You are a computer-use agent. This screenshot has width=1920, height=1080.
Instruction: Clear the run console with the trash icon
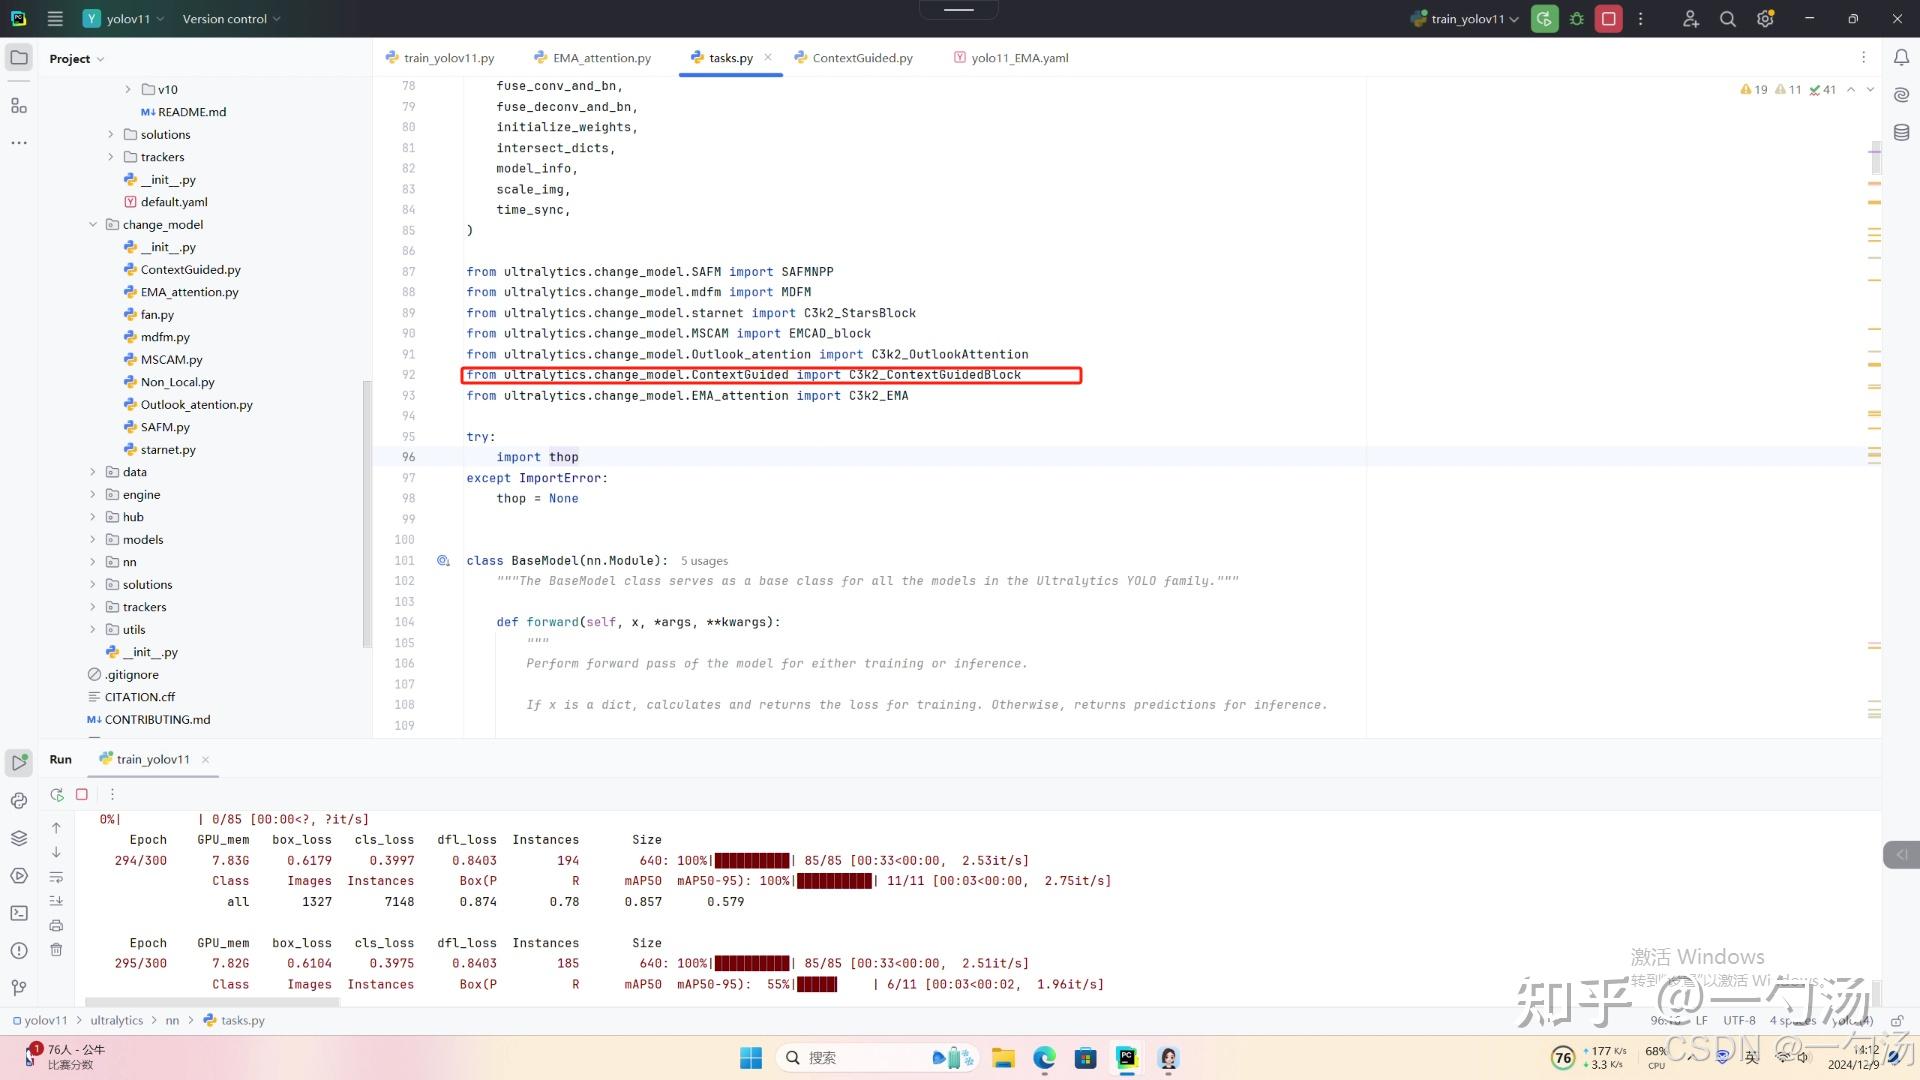pyautogui.click(x=56, y=950)
